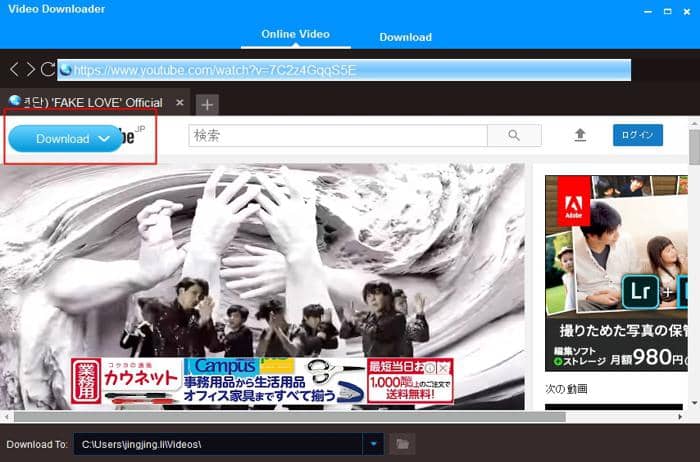Maximize the Video Downloader window
Screen dimensions: 700x462
[x=667, y=12]
